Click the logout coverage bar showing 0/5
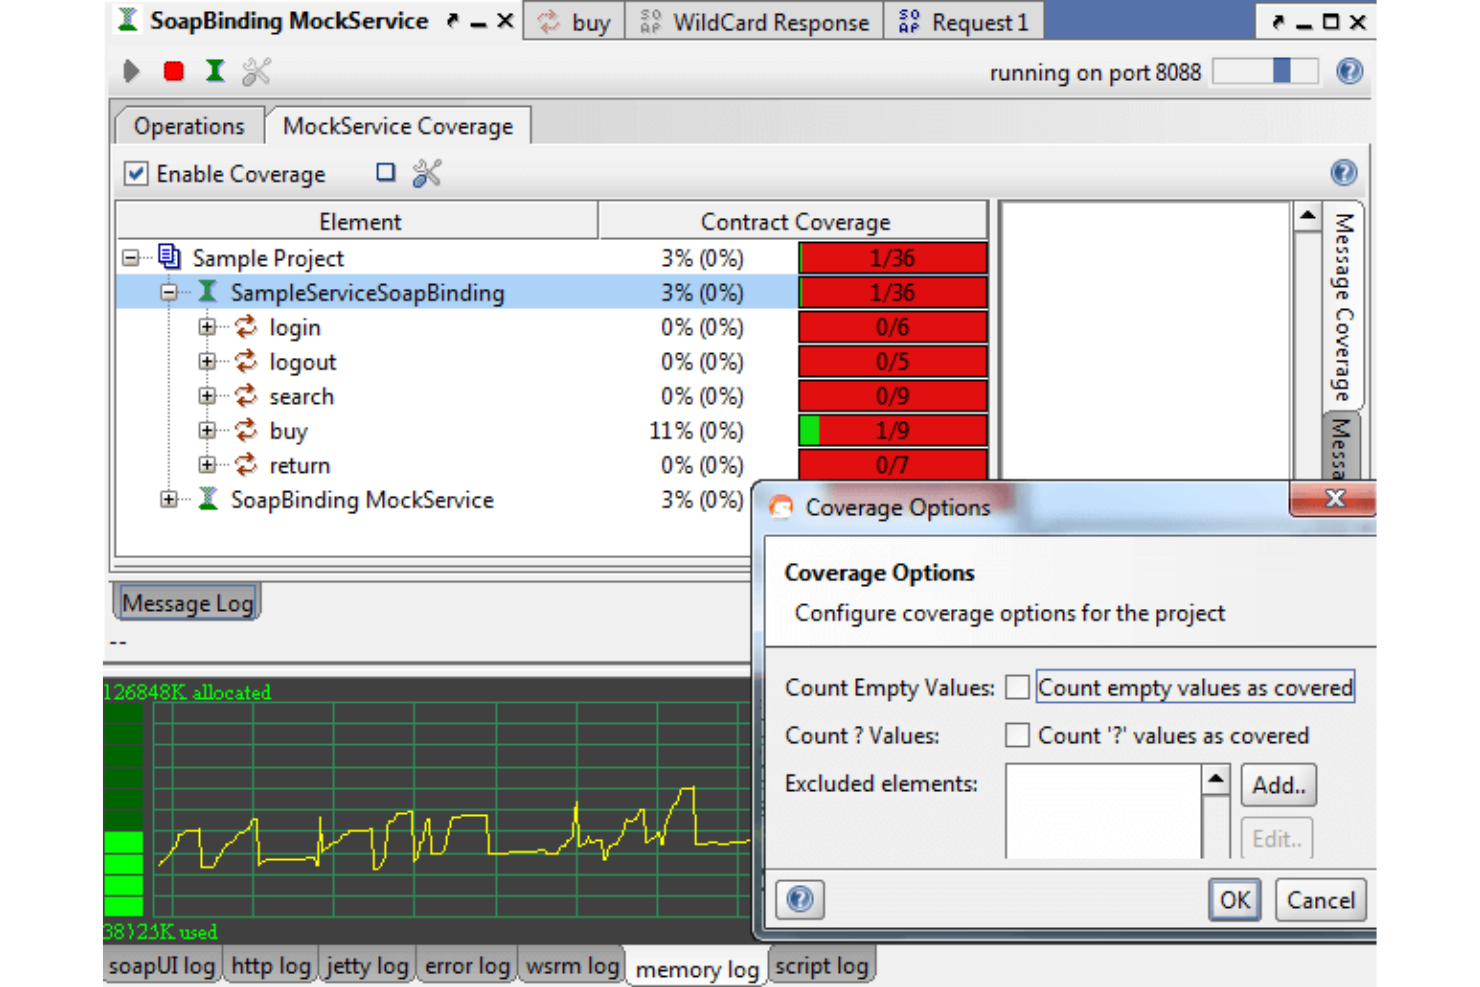This screenshot has height=987, width=1480. pos(893,361)
